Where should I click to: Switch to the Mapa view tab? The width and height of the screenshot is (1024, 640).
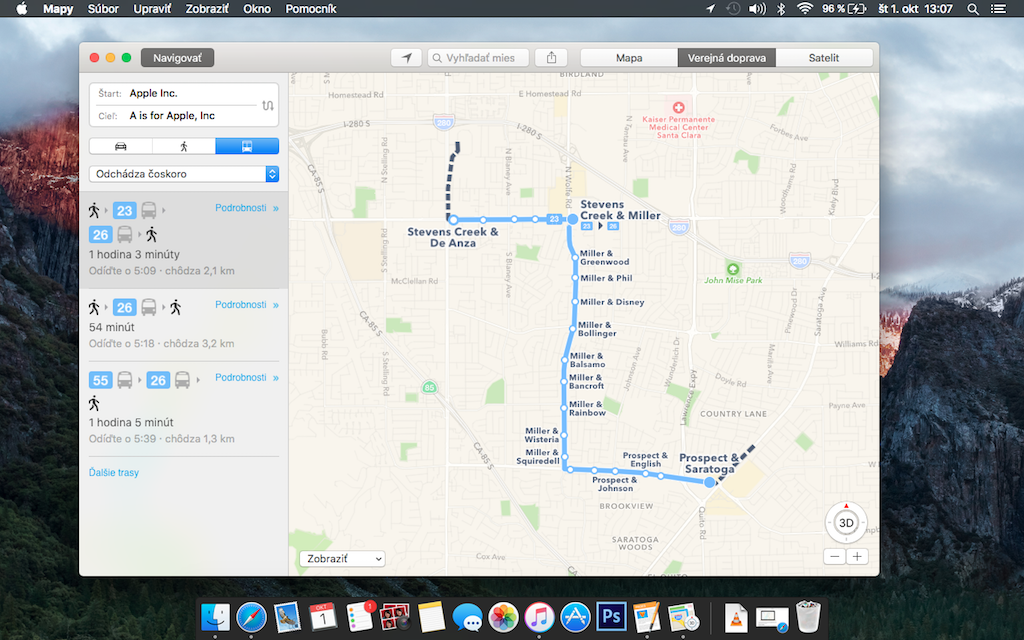[x=629, y=57]
